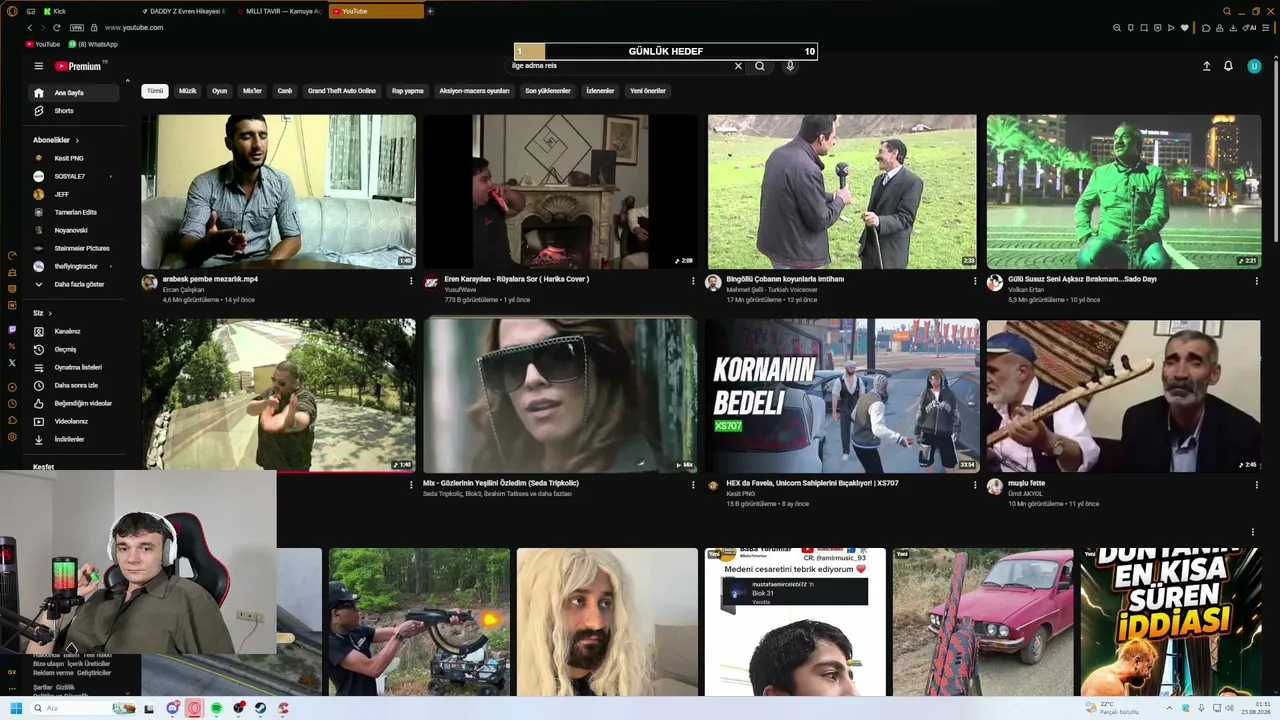Open a new browser tab

pyautogui.click(x=430, y=11)
